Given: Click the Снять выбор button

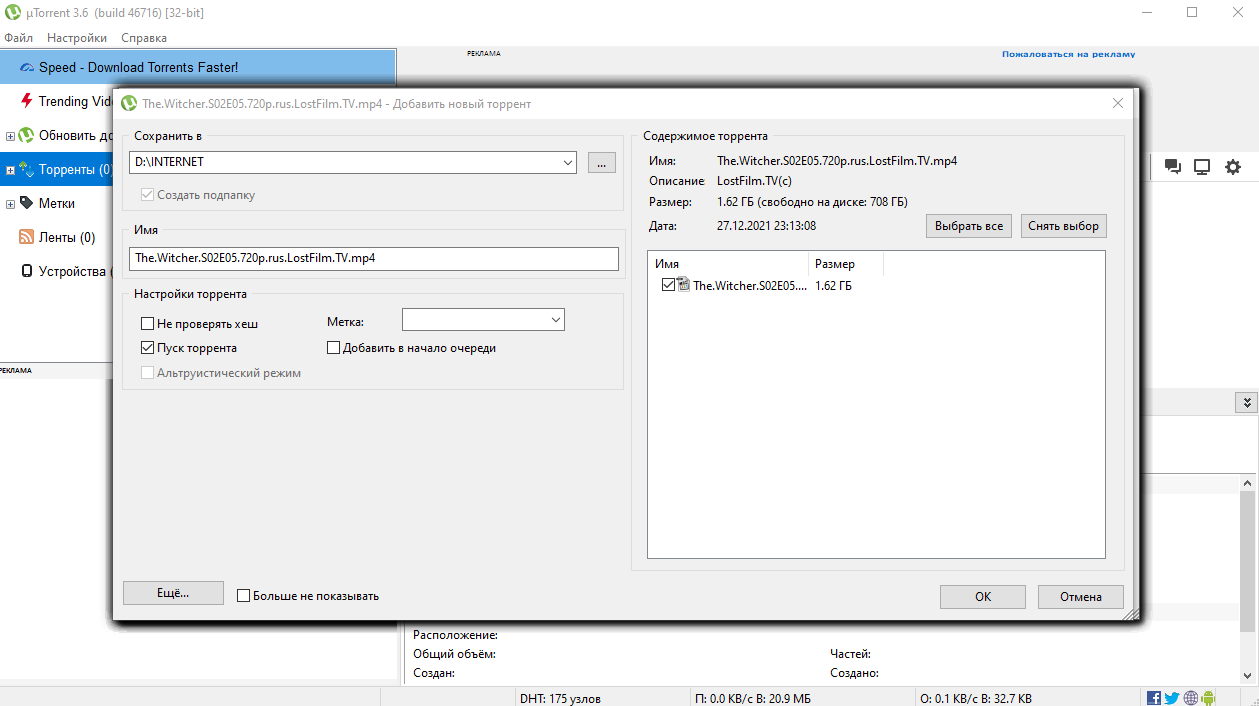Looking at the screenshot, I should (x=1064, y=226).
